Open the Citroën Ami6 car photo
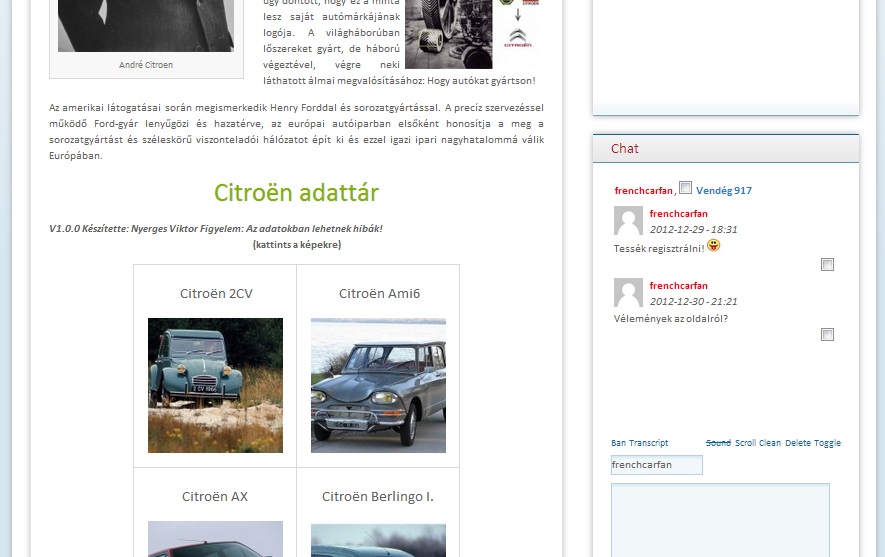This screenshot has width=885, height=557. 378,385
